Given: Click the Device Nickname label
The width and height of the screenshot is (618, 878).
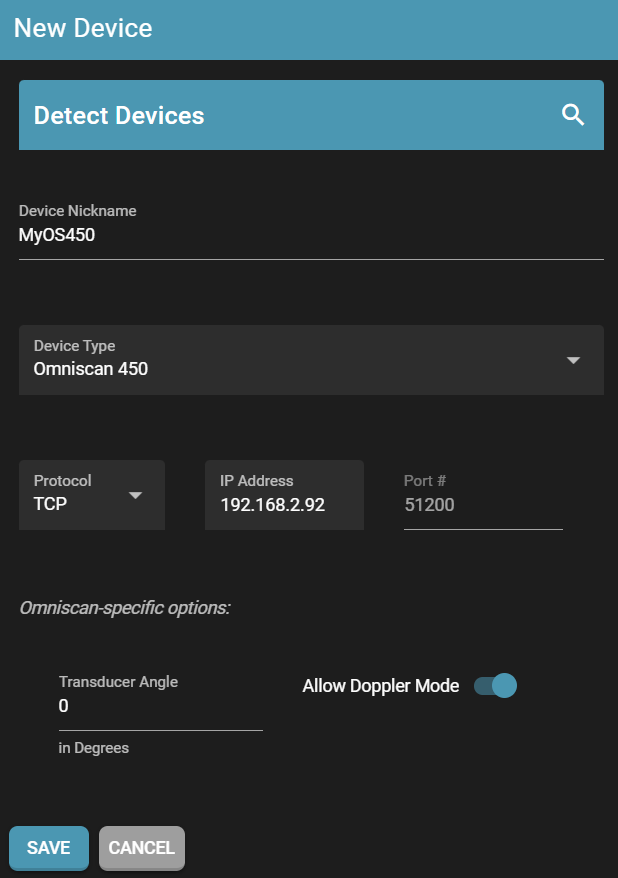Looking at the screenshot, I should (x=78, y=211).
